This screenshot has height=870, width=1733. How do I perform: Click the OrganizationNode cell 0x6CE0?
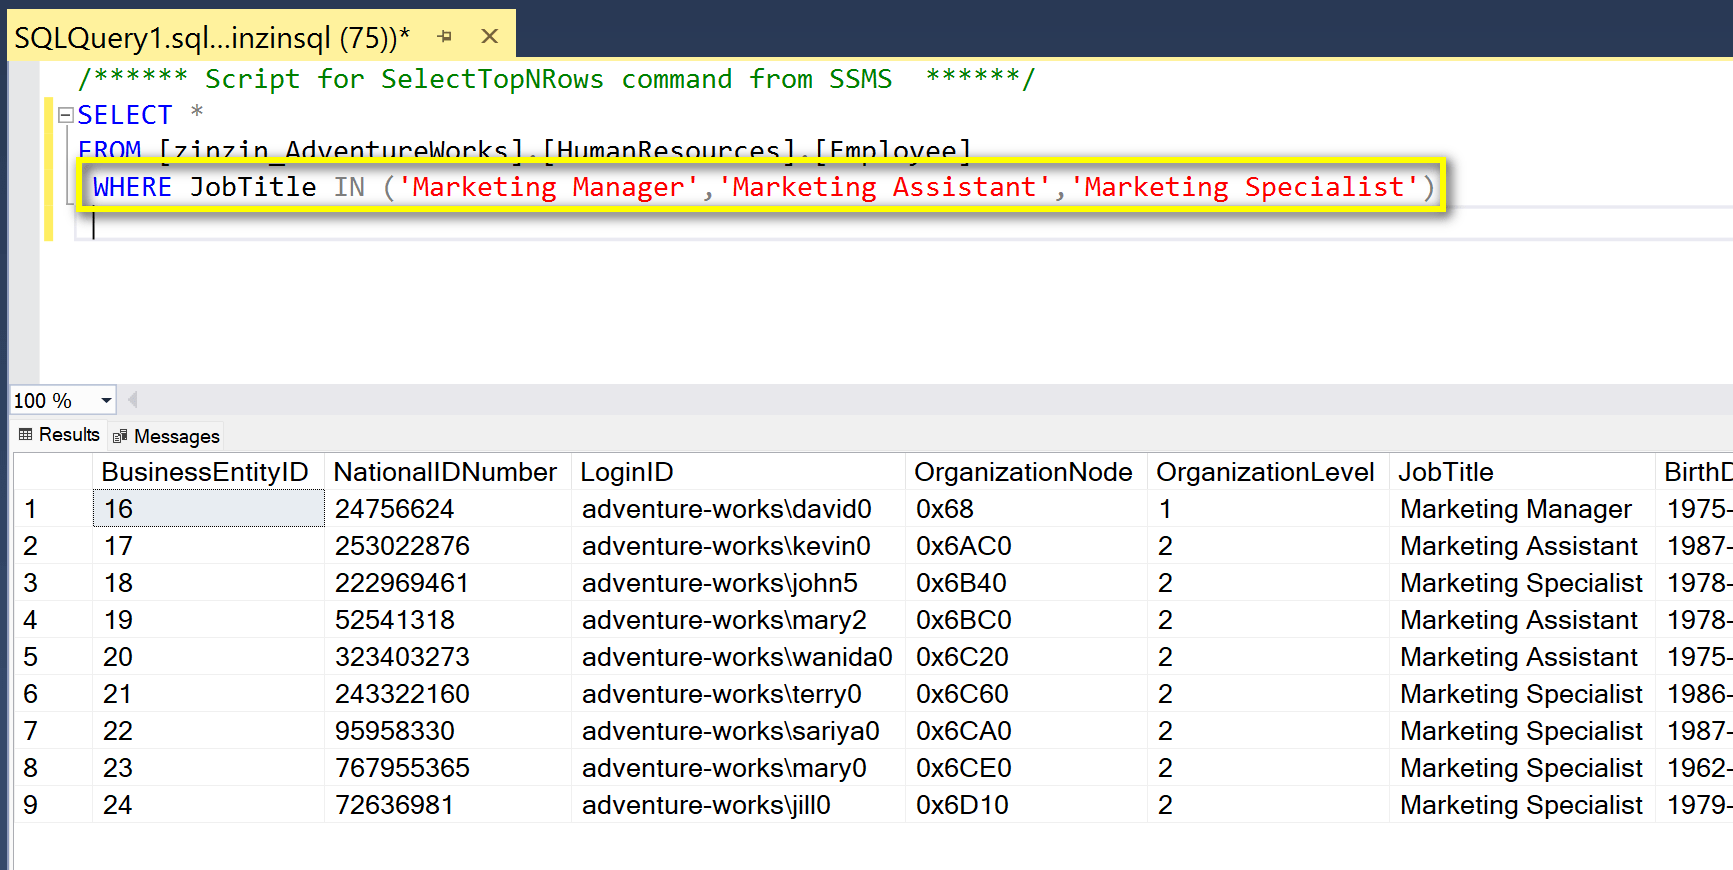(x=1026, y=768)
